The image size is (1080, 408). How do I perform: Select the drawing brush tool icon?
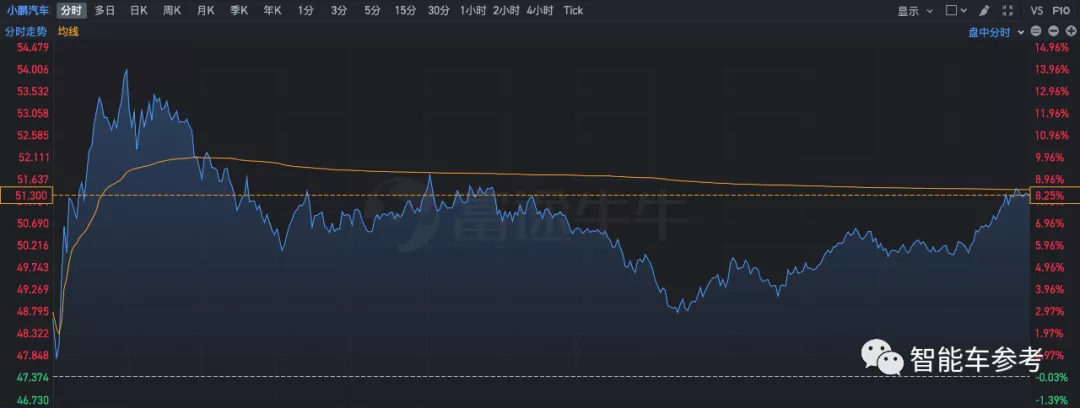click(984, 10)
